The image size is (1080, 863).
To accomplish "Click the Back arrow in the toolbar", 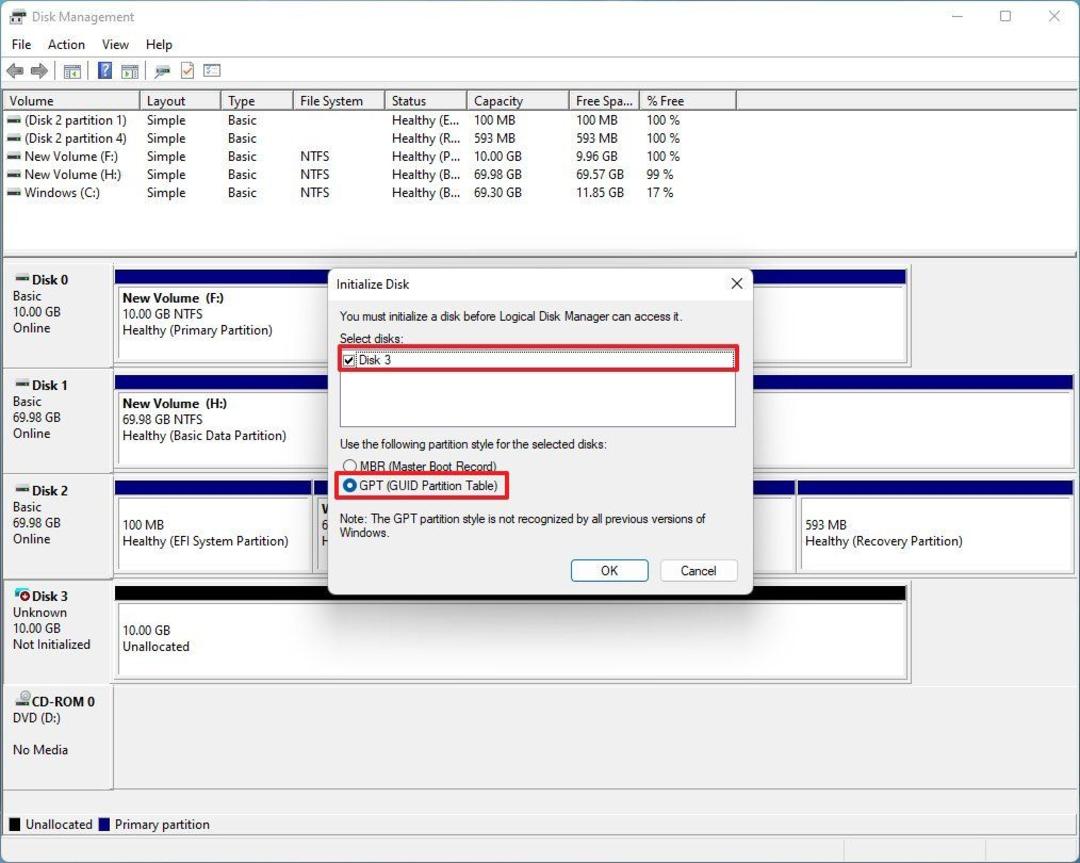I will click(x=14, y=70).
